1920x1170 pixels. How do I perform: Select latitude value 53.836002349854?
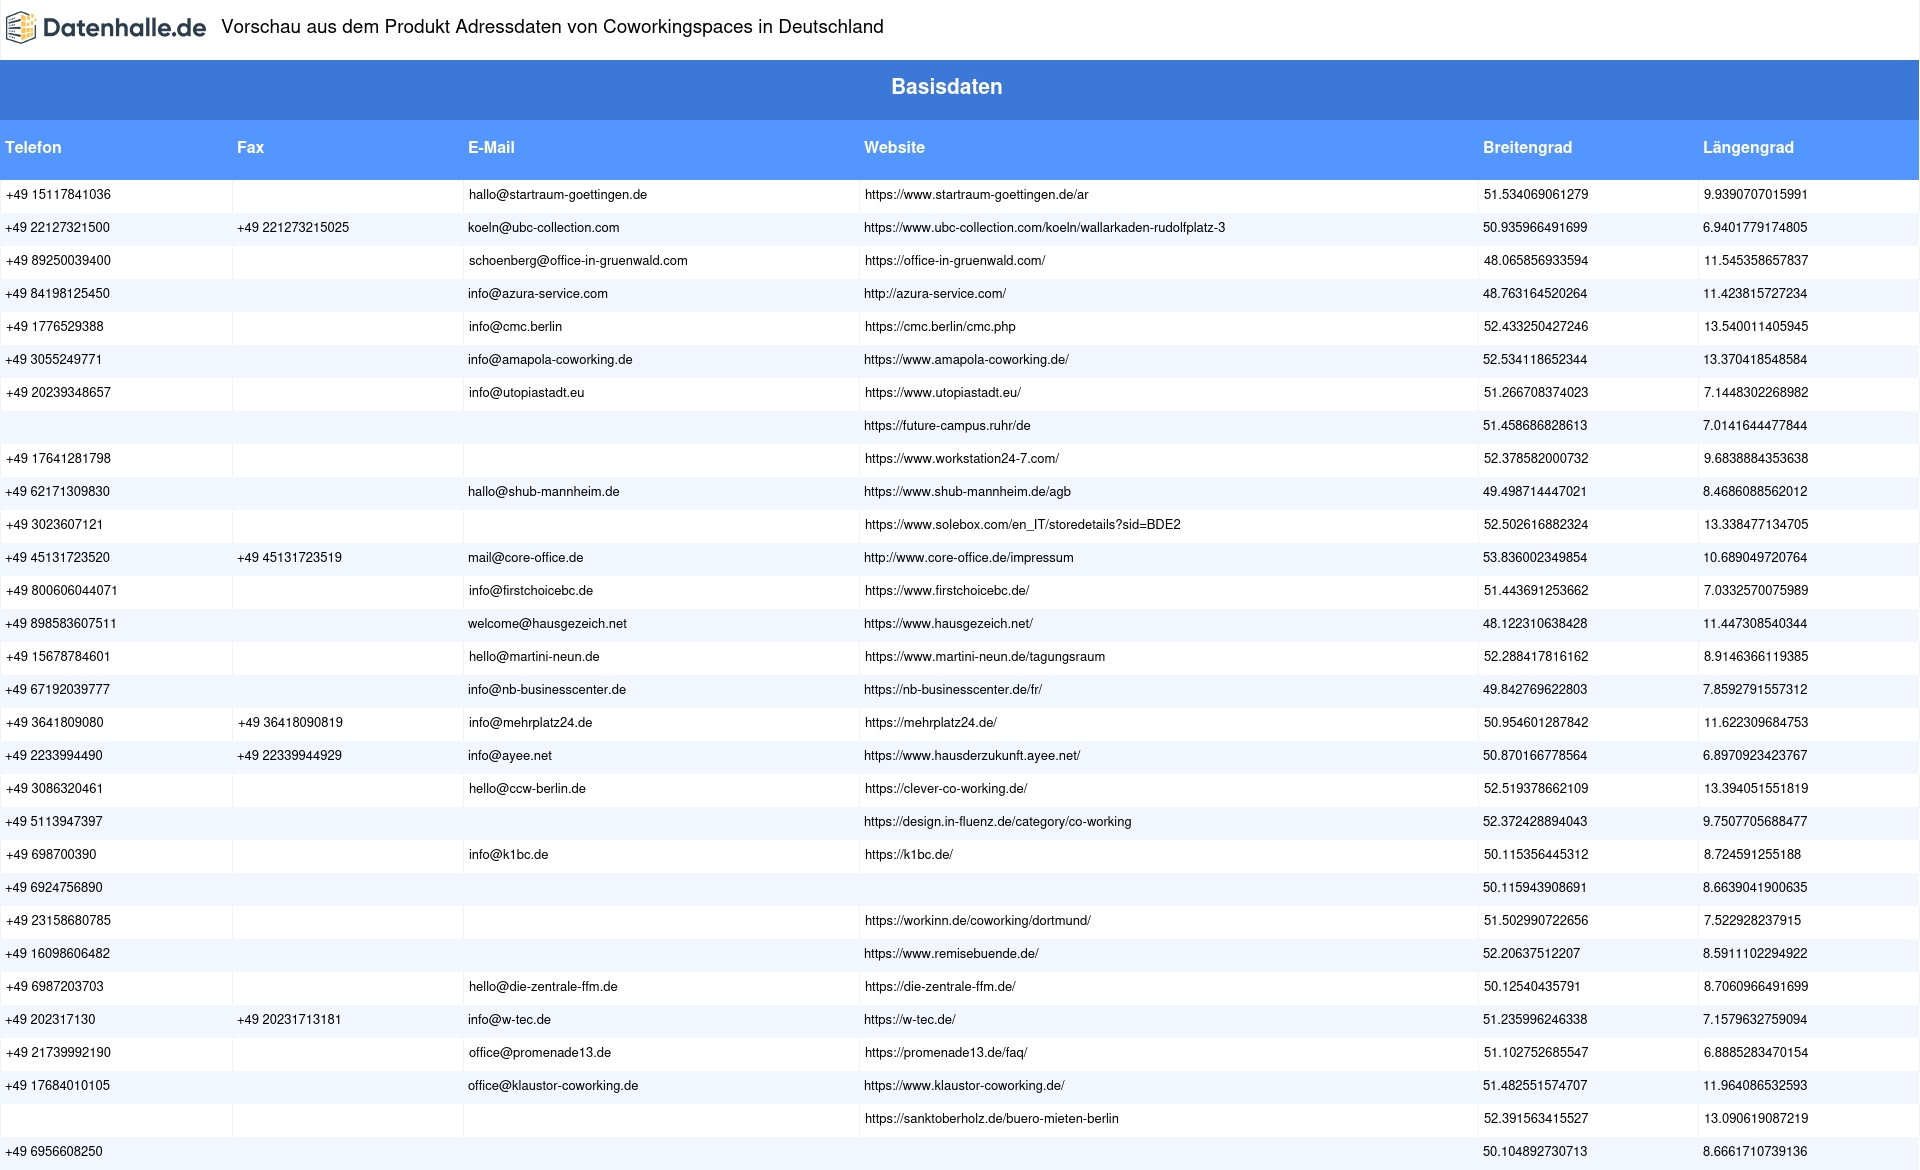point(1535,558)
